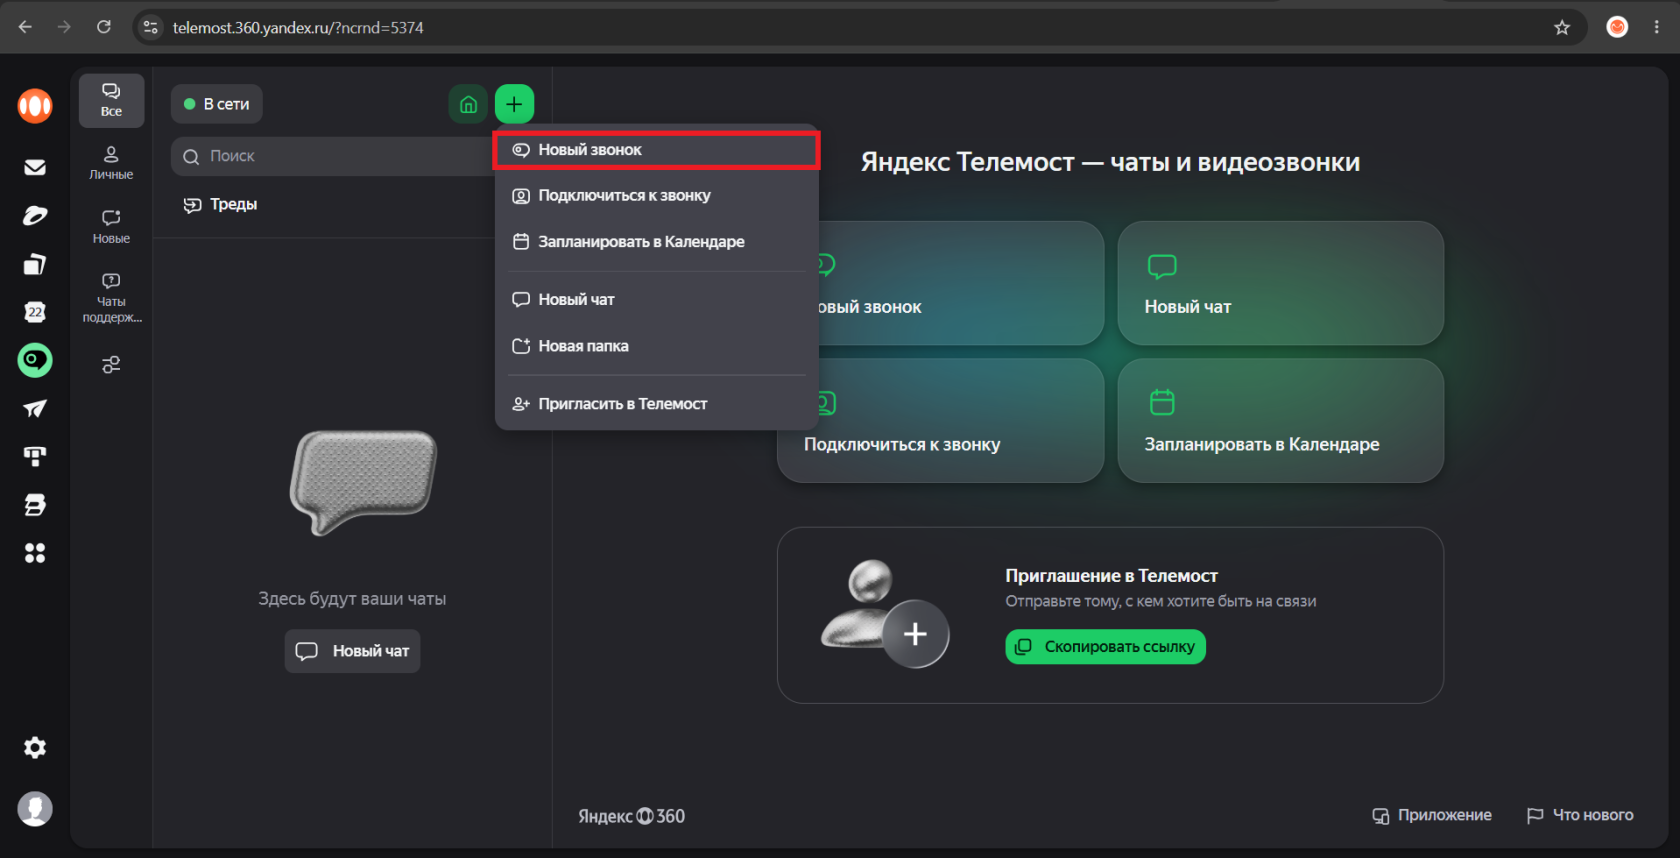Open the В сети status dropdown
The width and height of the screenshot is (1680, 858).
tap(217, 104)
